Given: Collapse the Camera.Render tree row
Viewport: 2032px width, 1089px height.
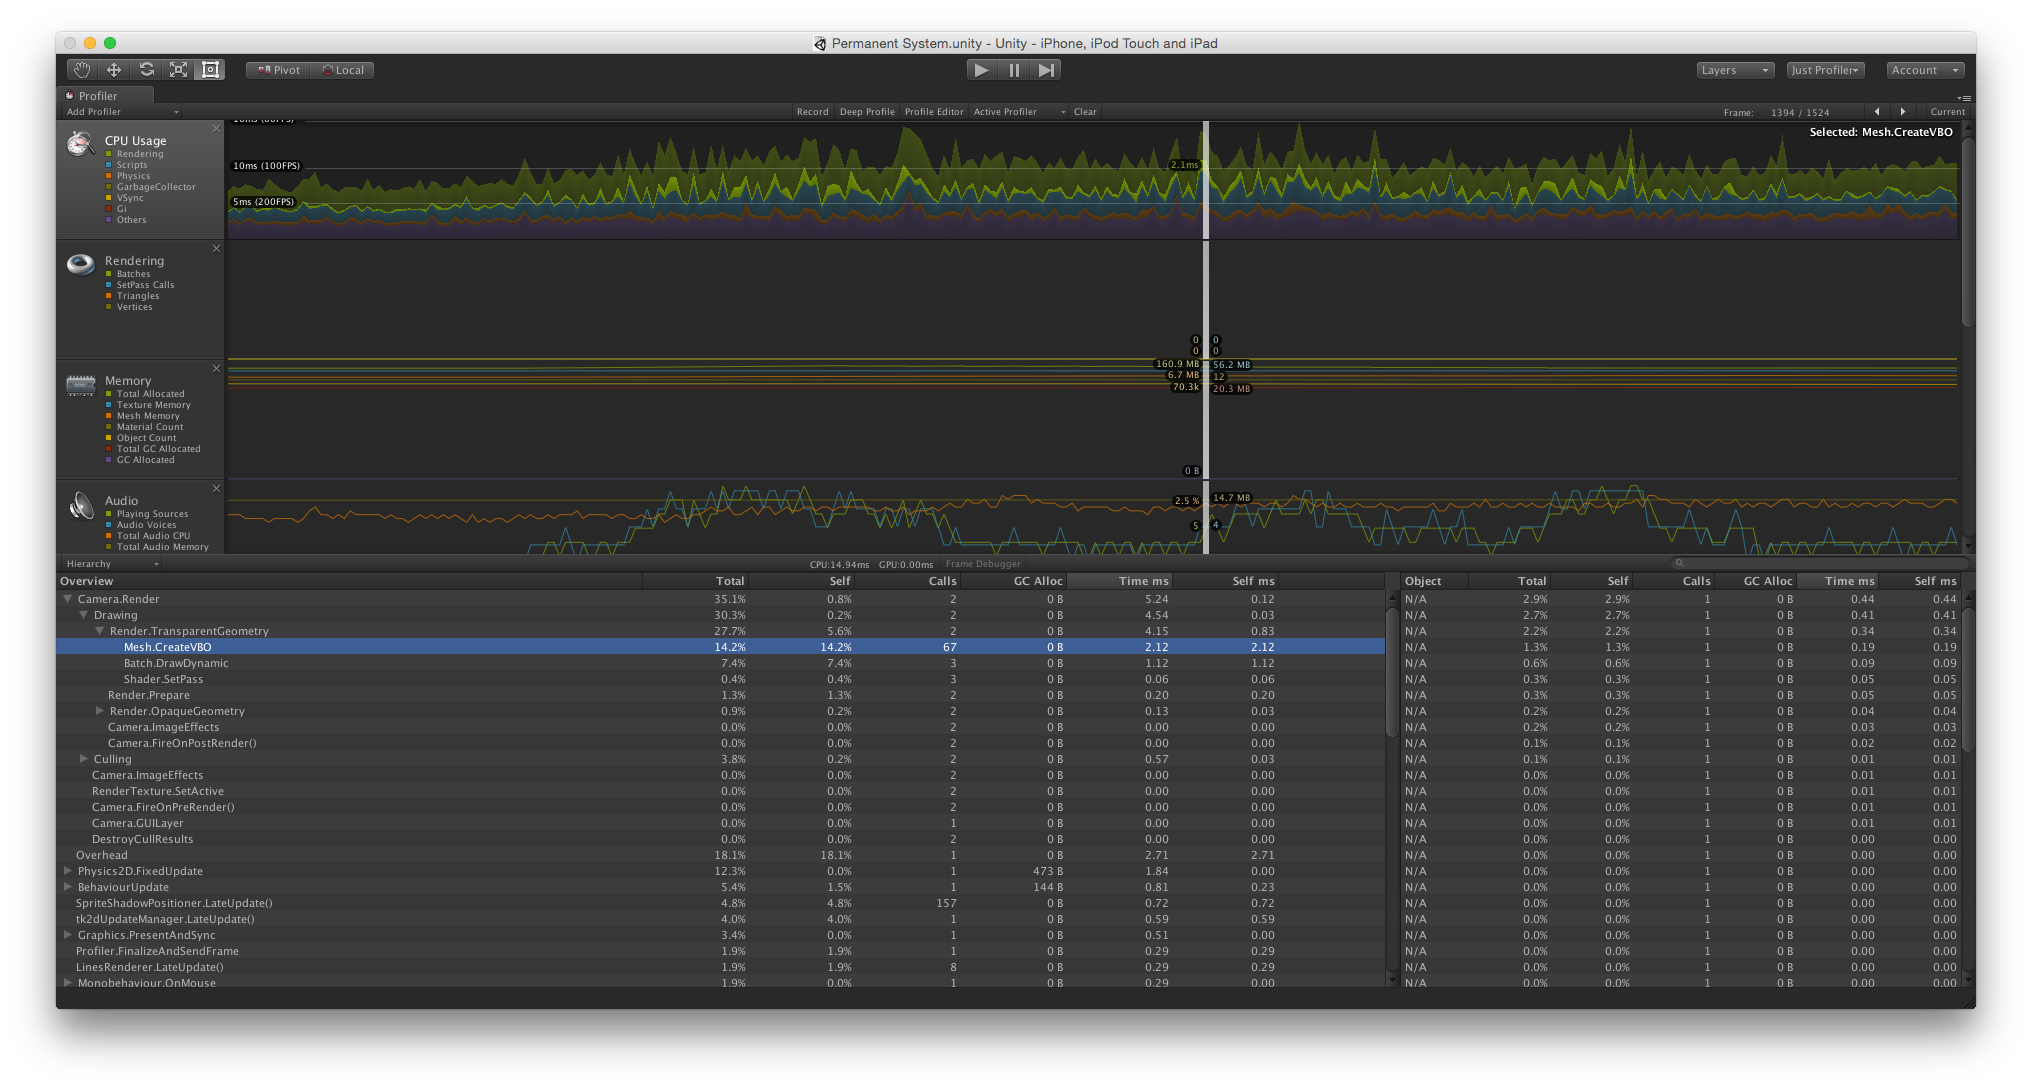Looking at the screenshot, I should pos(68,599).
